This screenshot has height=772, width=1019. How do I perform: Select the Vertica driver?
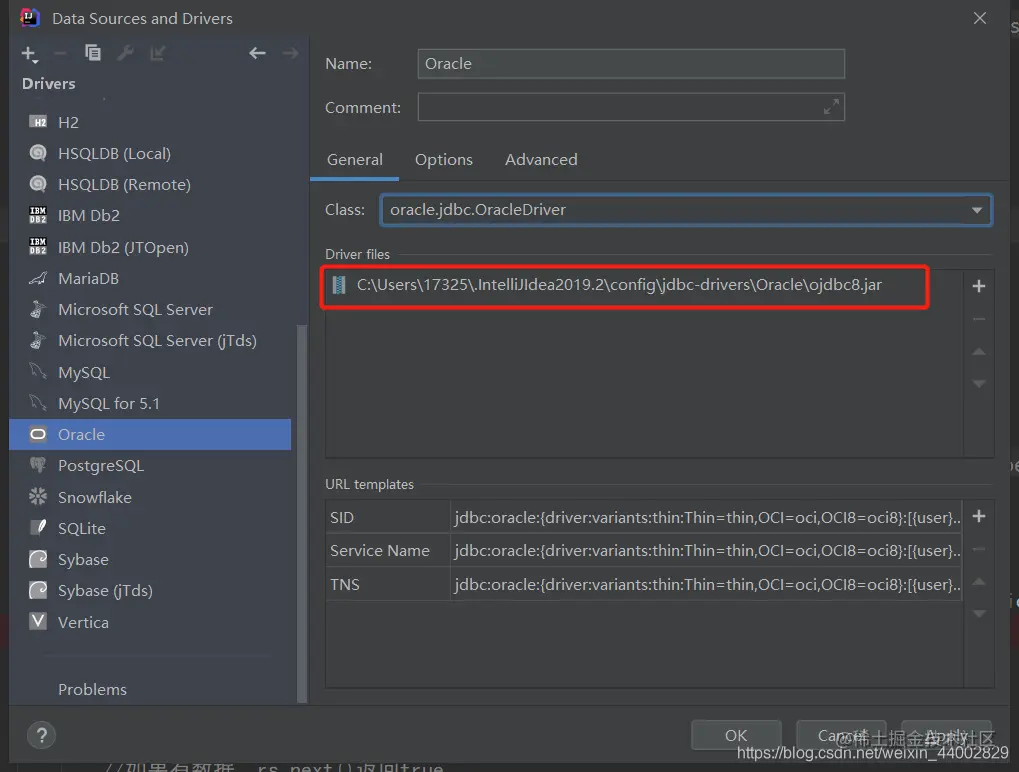click(150, 622)
